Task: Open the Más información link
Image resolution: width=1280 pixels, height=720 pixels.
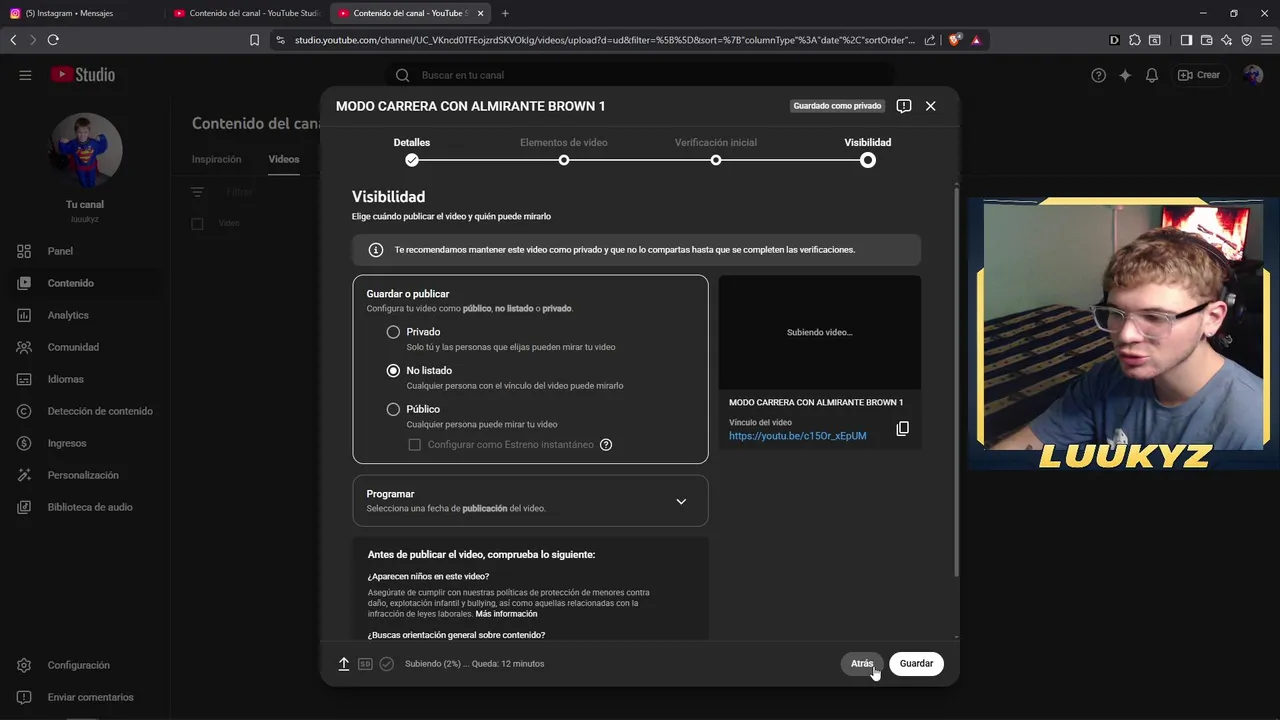Action: [506, 614]
